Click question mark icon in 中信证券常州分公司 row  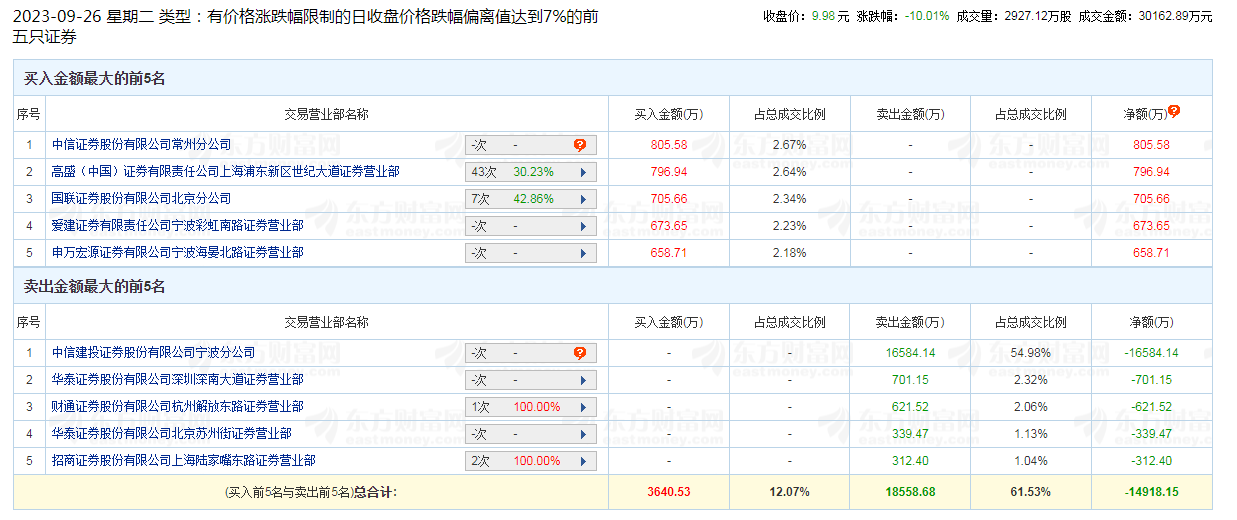coord(580,145)
